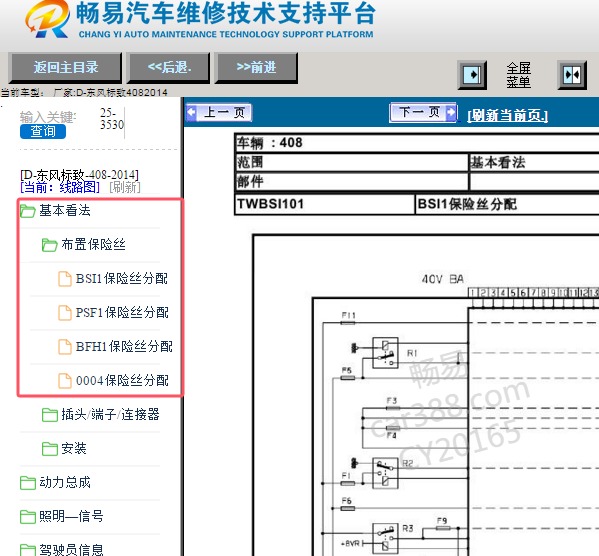Image resolution: width=599 pixels, height=556 pixels.
Task: Click the Chang Yi platform logo
Action: coord(47,19)
